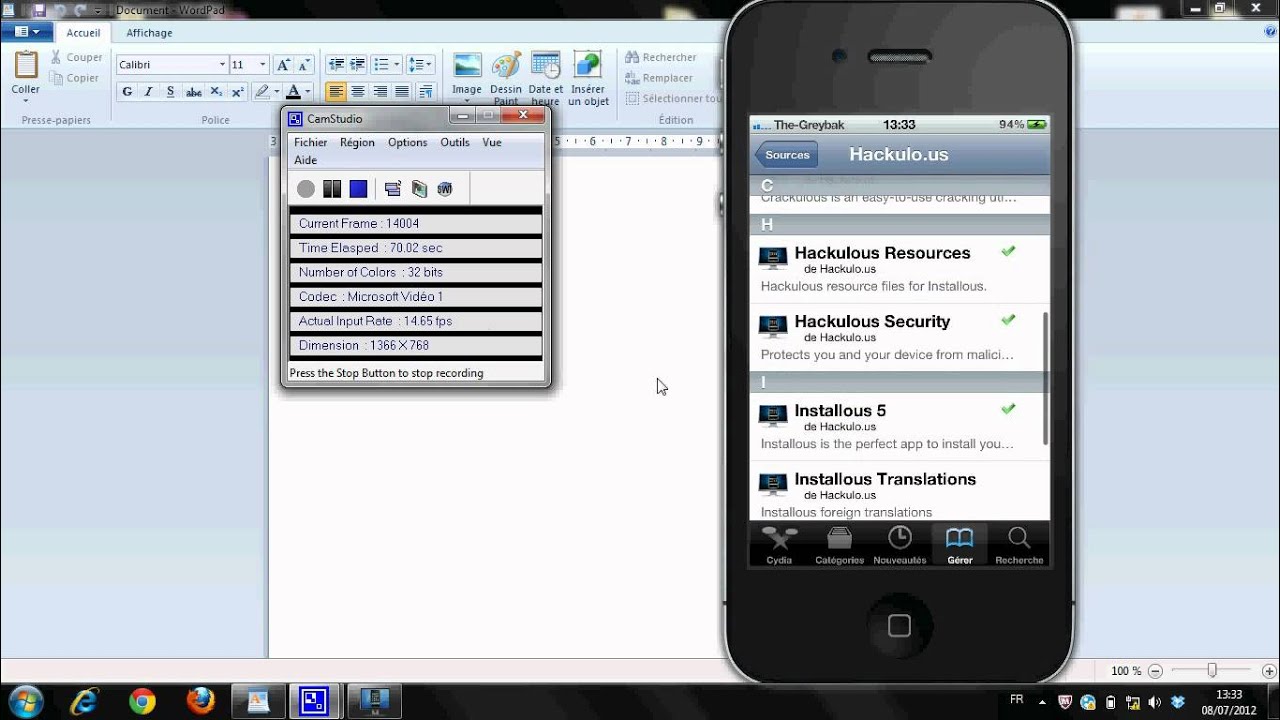Viewport: 1280px width, 720px height.
Task: Toggle underline (S) formatting
Action: click(171, 92)
